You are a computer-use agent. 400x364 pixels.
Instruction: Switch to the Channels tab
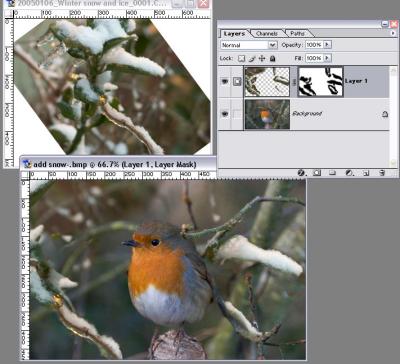click(267, 34)
